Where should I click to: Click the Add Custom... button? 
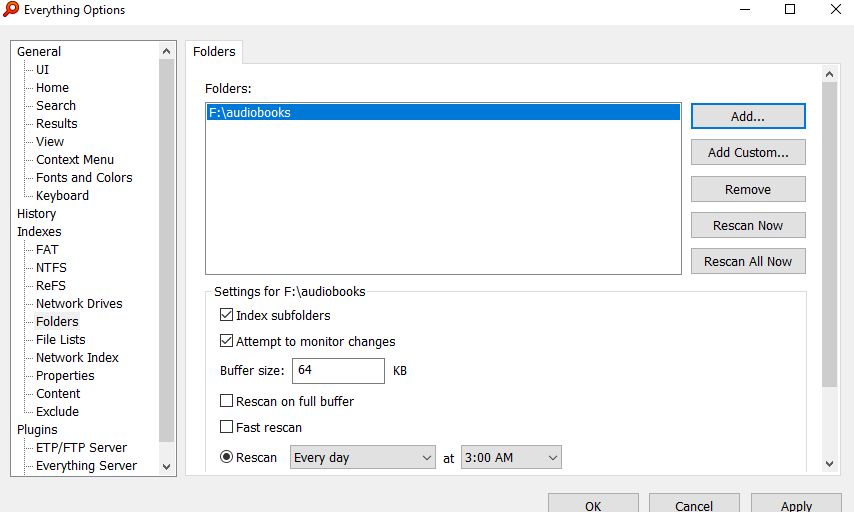point(748,153)
